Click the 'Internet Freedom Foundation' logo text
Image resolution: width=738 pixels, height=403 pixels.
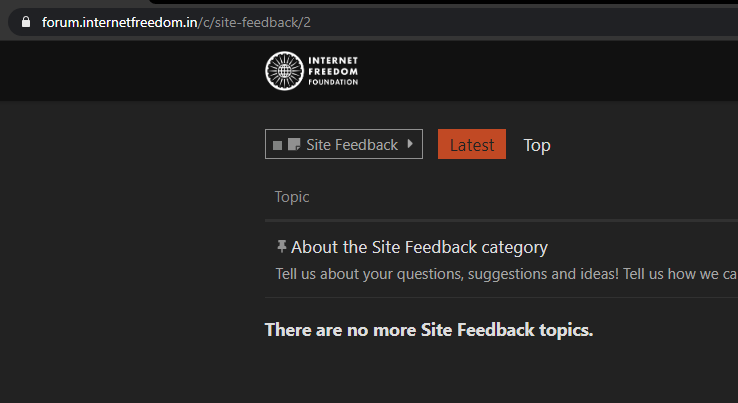pyautogui.click(x=333, y=71)
